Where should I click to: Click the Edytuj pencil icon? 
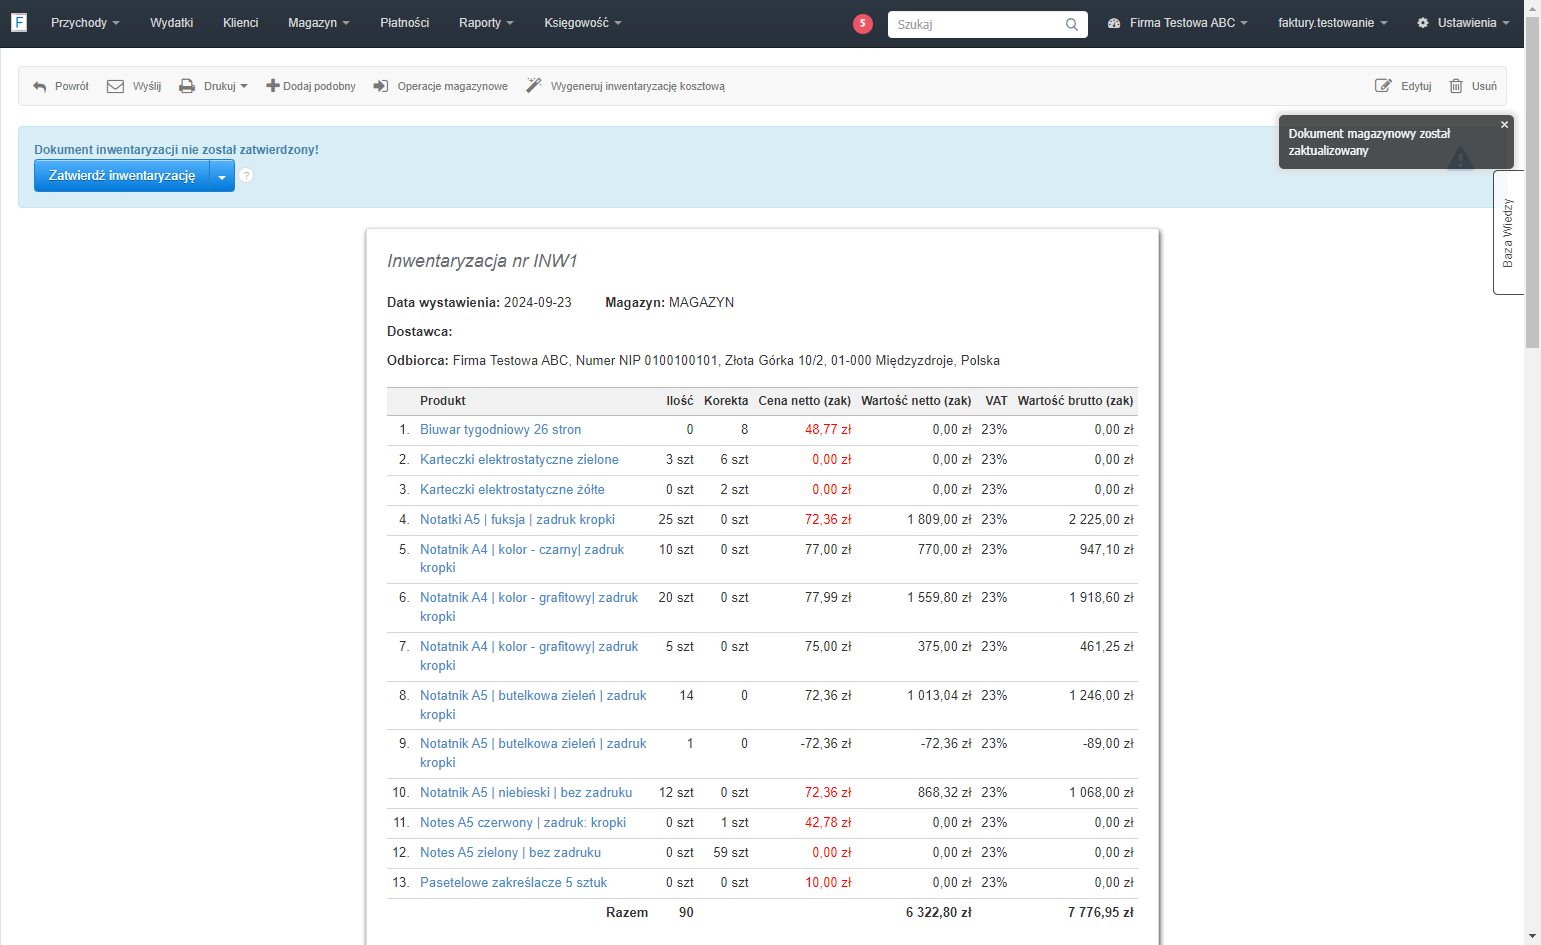[1383, 86]
